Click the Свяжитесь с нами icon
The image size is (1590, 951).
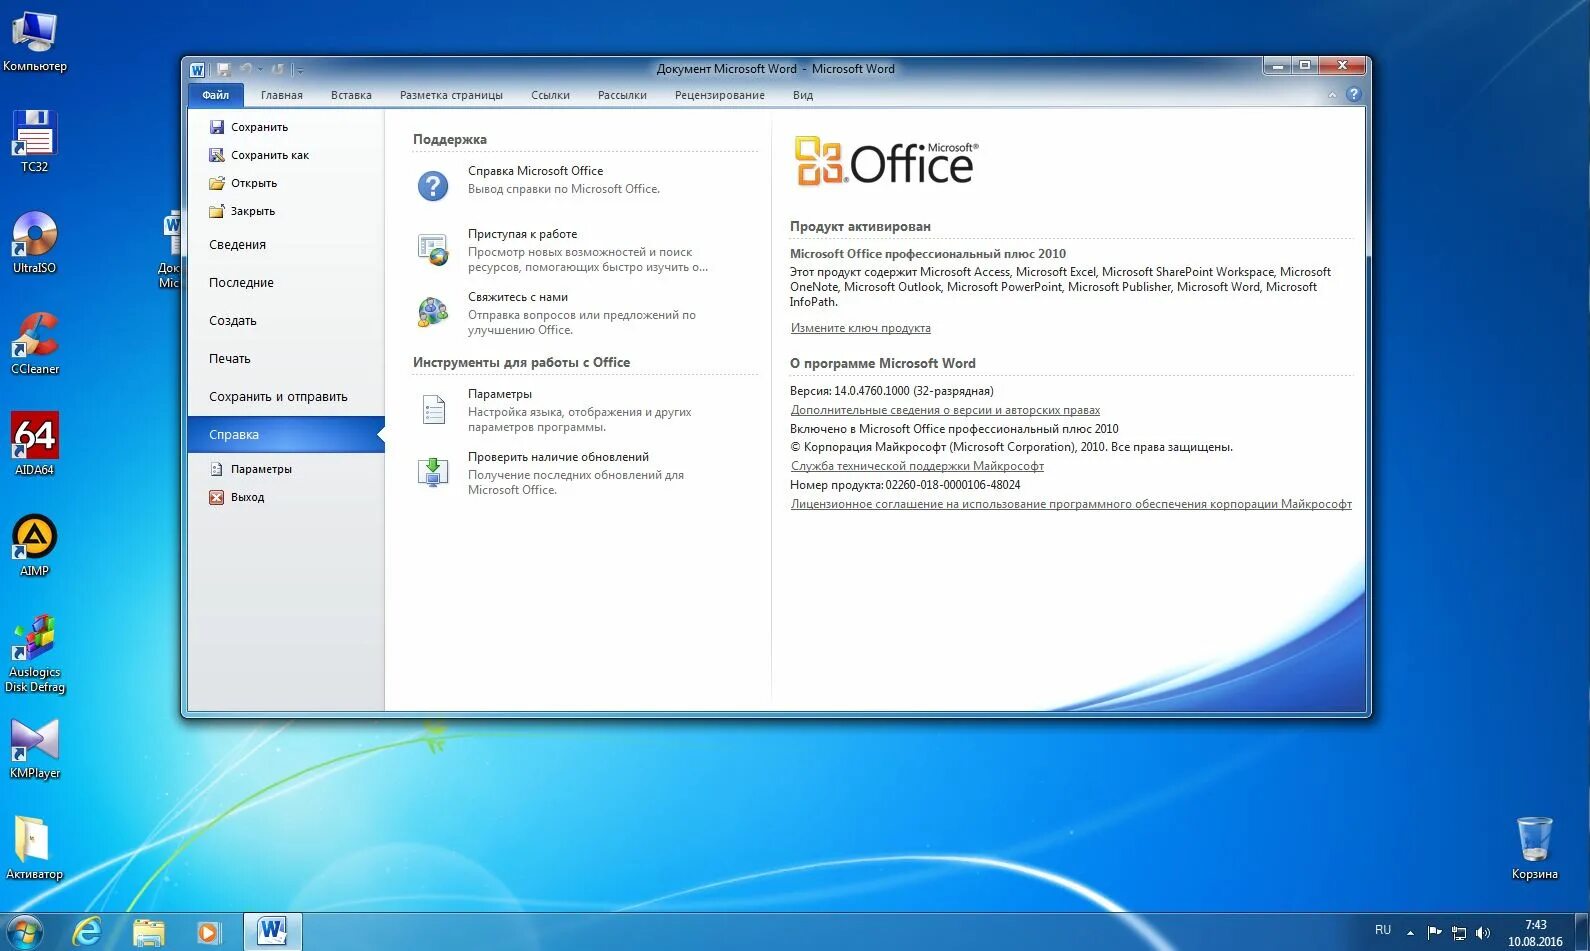coord(433,312)
